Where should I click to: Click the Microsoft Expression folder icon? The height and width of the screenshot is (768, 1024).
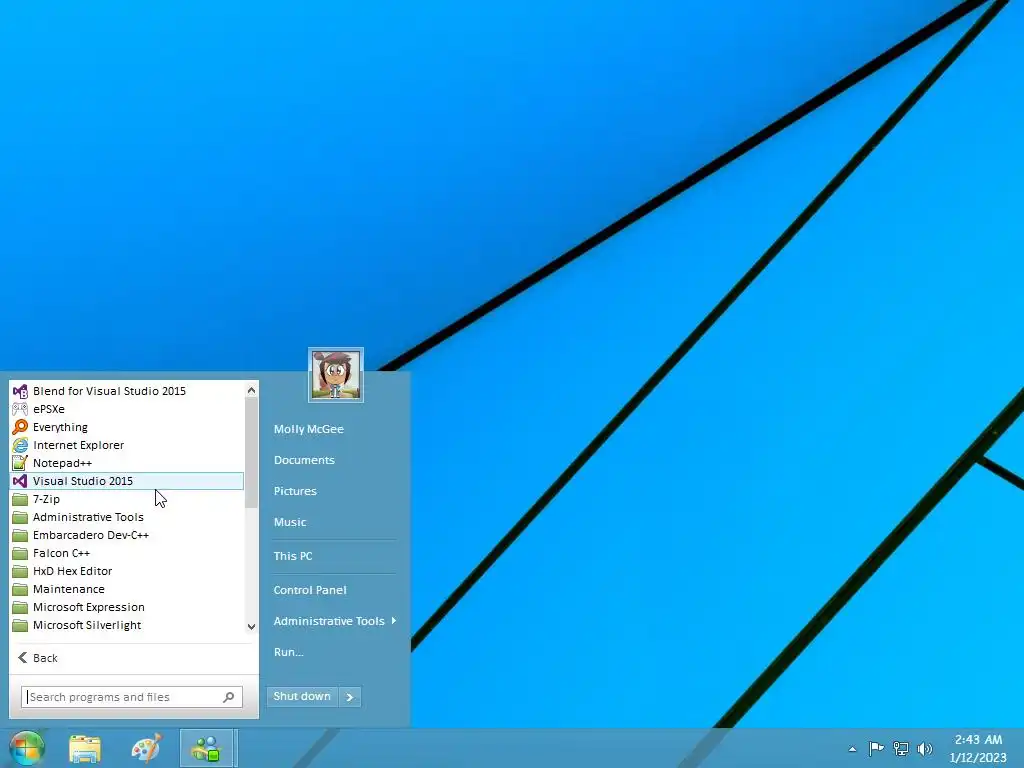coord(20,607)
